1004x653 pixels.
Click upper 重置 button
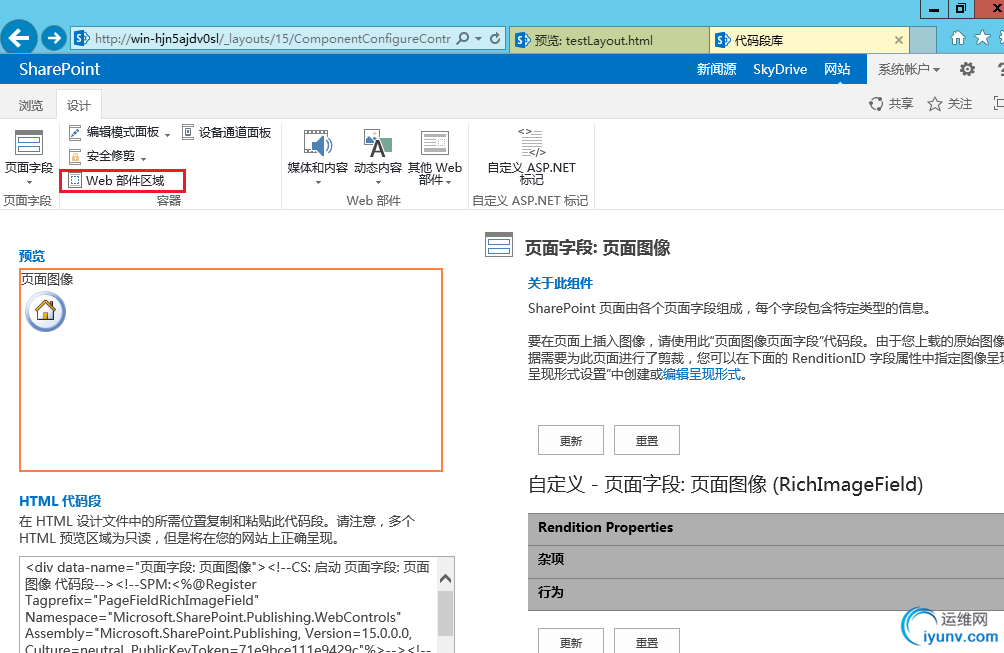tap(647, 440)
